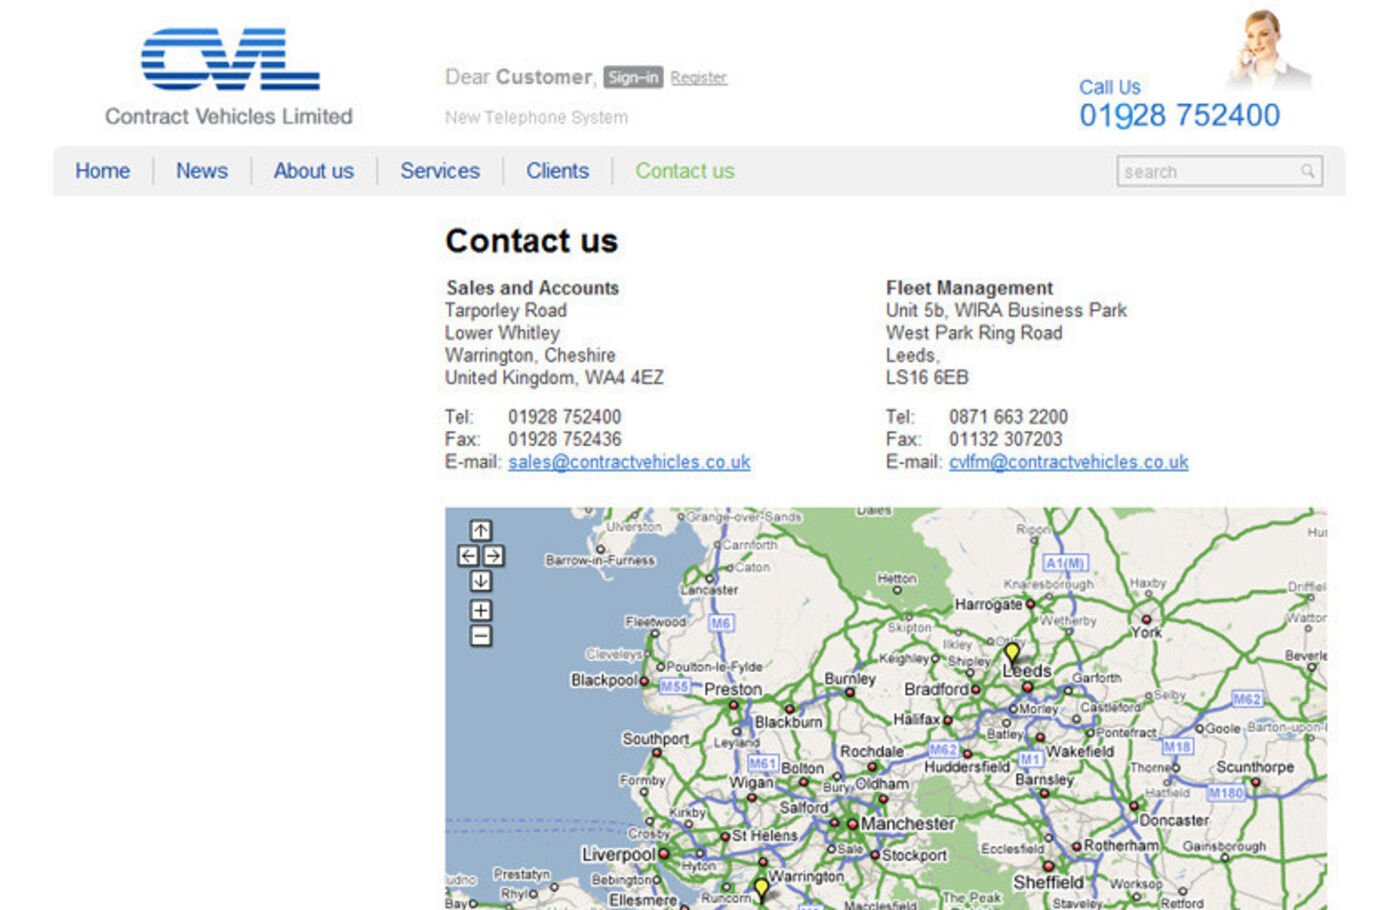Image resolution: width=1400 pixels, height=910 pixels.
Task: Open the About us page
Action: coord(314,171)
